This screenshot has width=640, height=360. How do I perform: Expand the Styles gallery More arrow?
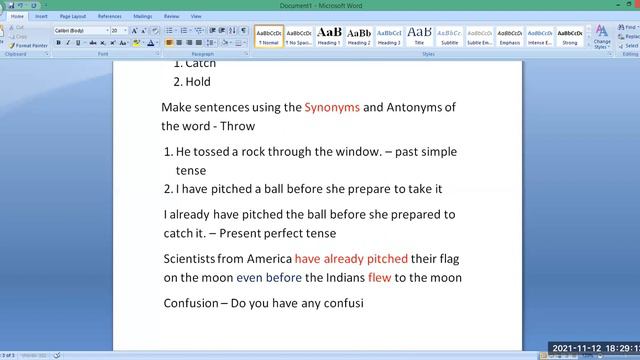point(588,45)
